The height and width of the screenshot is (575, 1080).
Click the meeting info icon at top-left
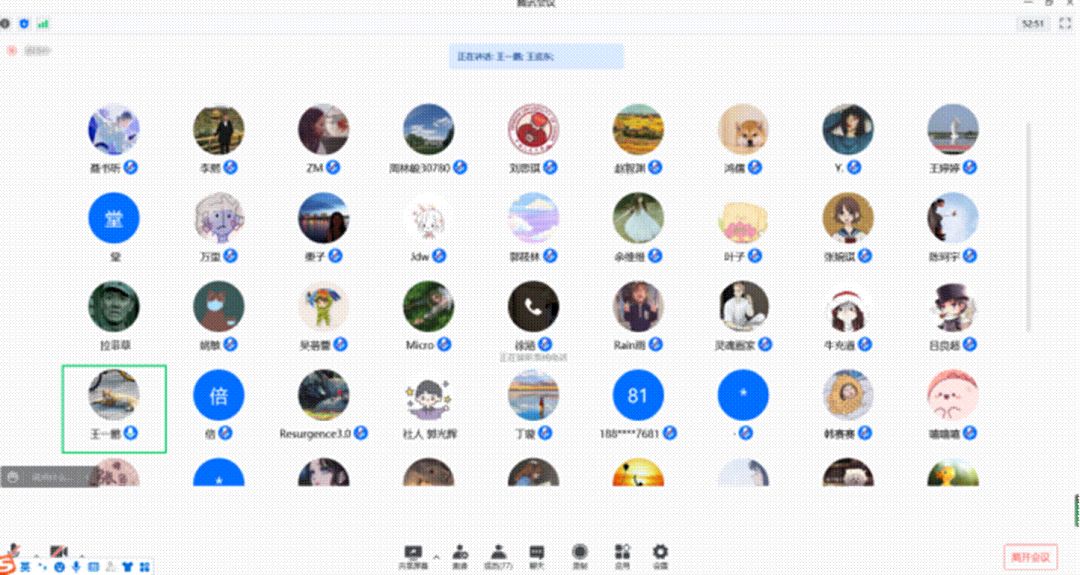point(5,23)
